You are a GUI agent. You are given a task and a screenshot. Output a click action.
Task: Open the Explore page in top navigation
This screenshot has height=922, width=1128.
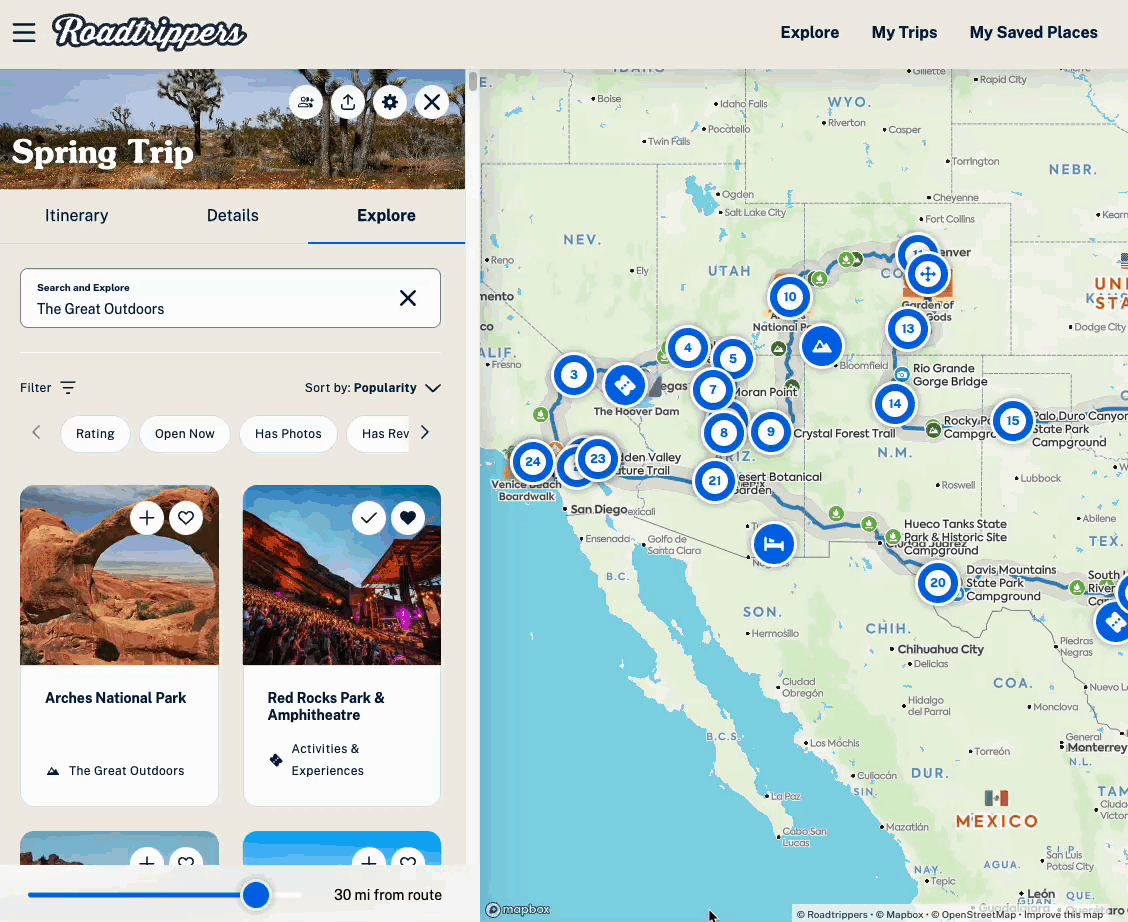click(x=809, y=32)
